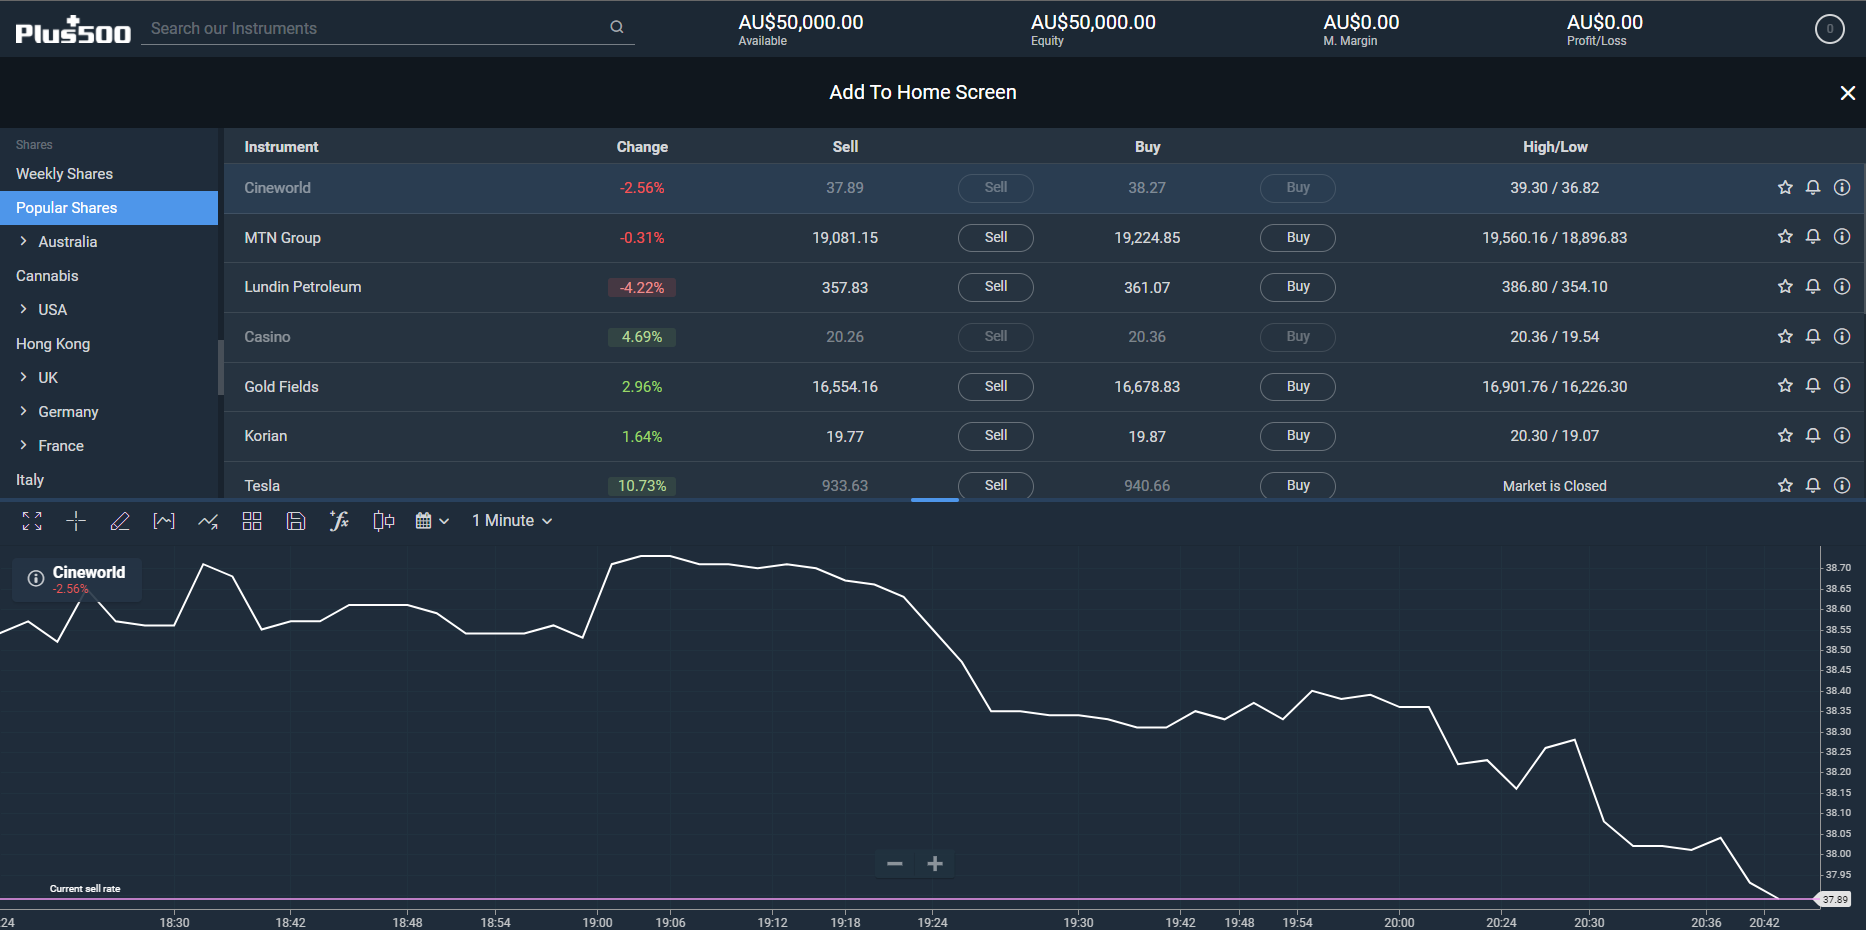Open chart layout grid icon
The width and height of the screenshot is (1866, 930).
coord(252,521)
